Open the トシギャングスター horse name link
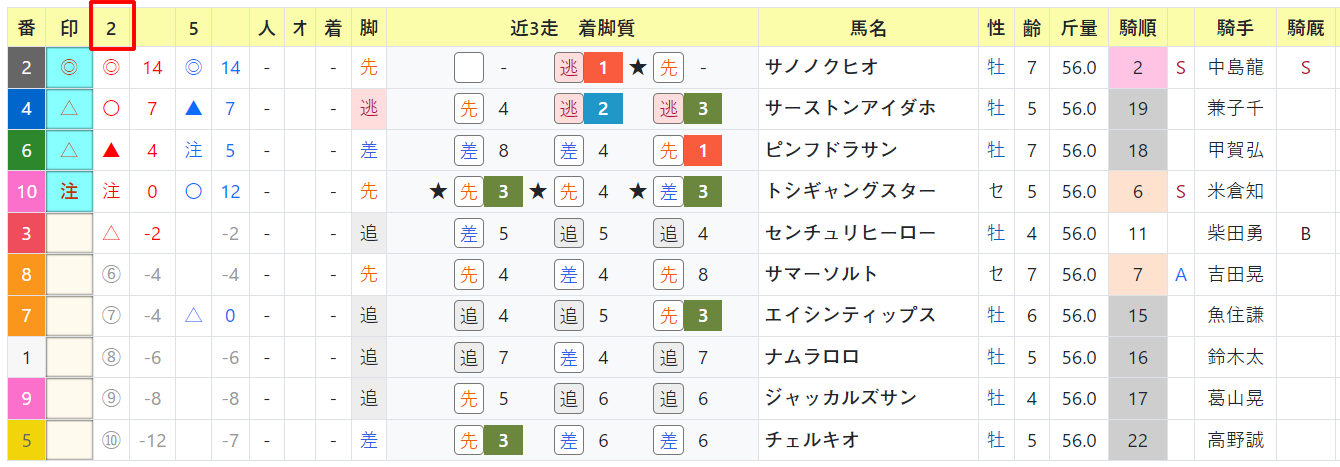The height and width of the screenshot is (467, 1340). [850, 191]
